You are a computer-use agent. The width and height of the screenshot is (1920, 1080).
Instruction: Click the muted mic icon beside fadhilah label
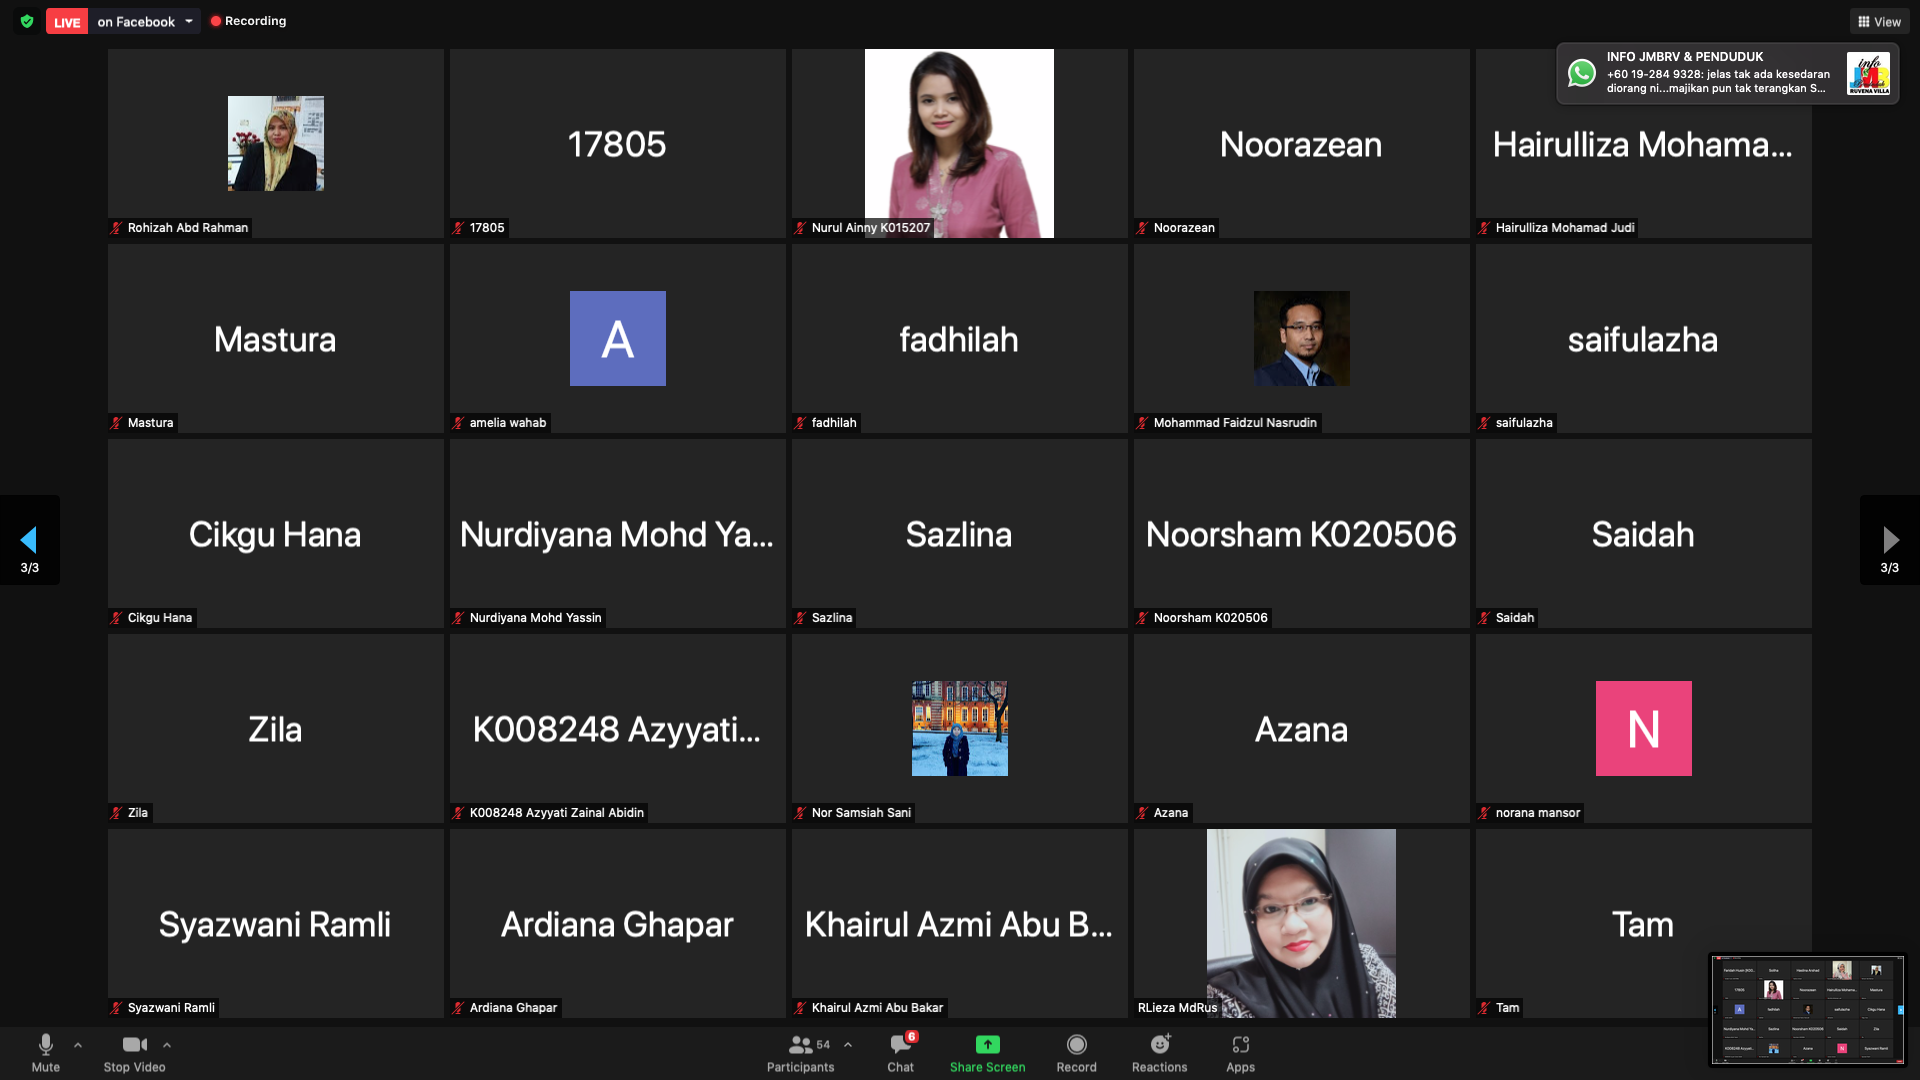(x=800, y=423)
